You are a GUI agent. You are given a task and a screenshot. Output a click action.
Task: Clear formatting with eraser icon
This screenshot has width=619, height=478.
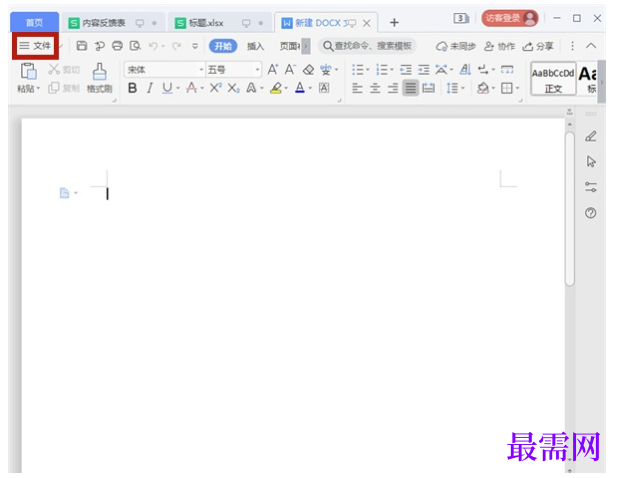[x=308, y=70]
